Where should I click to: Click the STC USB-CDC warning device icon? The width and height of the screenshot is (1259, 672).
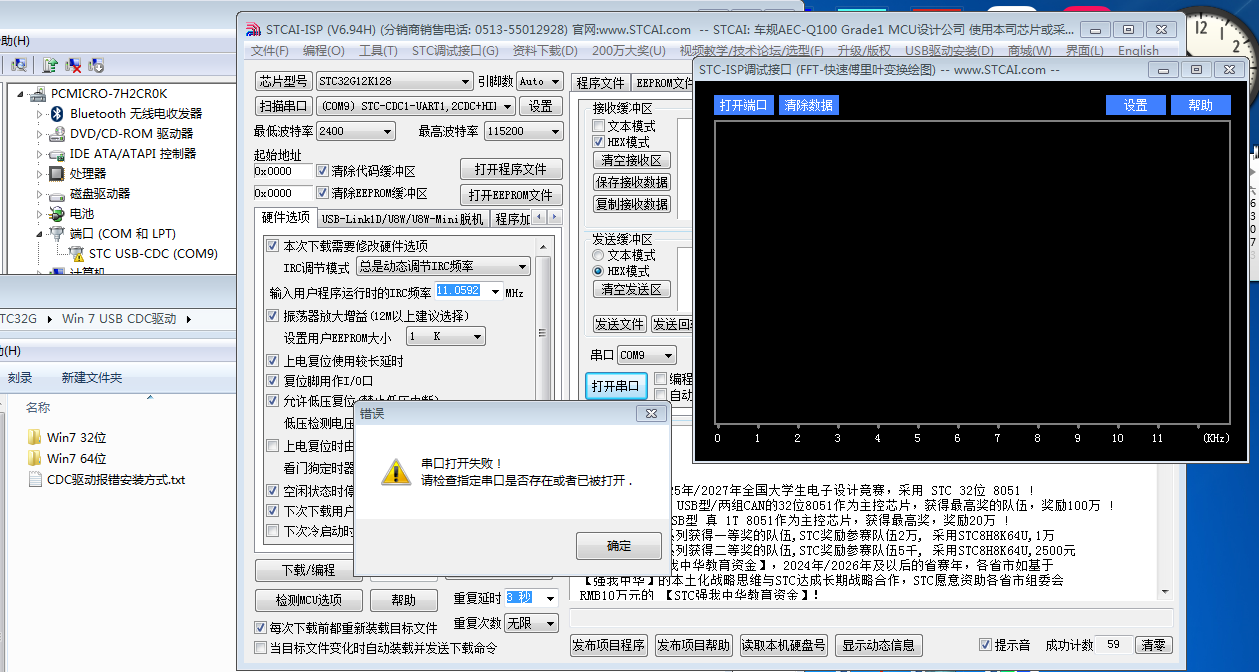click(77, 254)
